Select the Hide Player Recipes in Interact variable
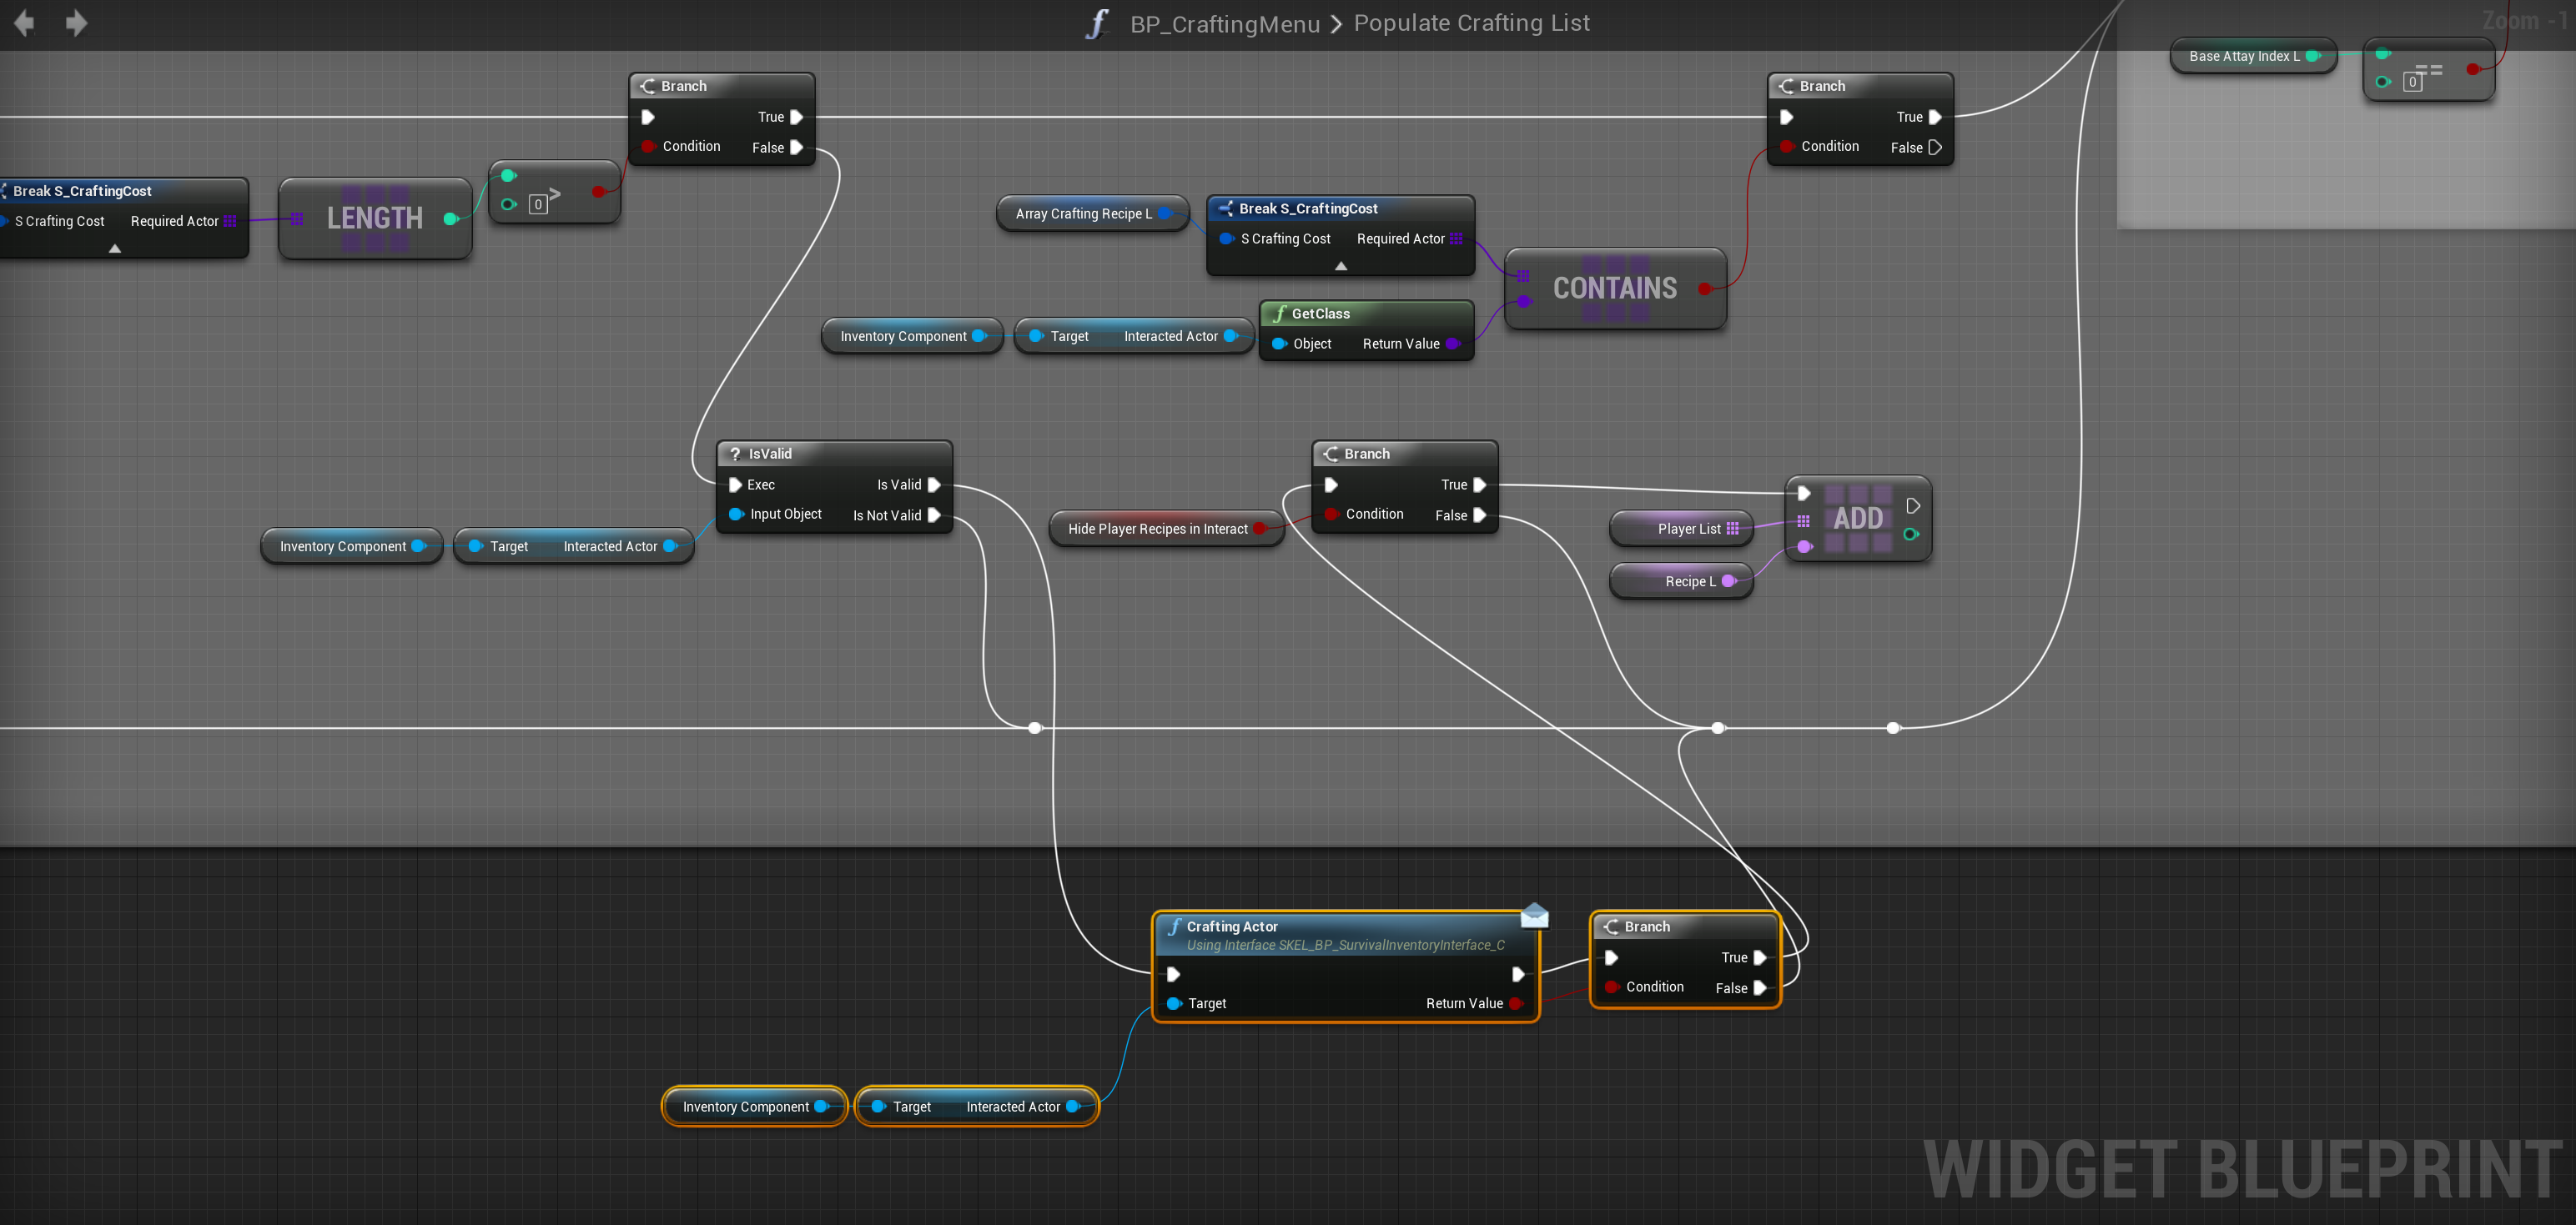 pyautogui.click(x=1157, y=529)
